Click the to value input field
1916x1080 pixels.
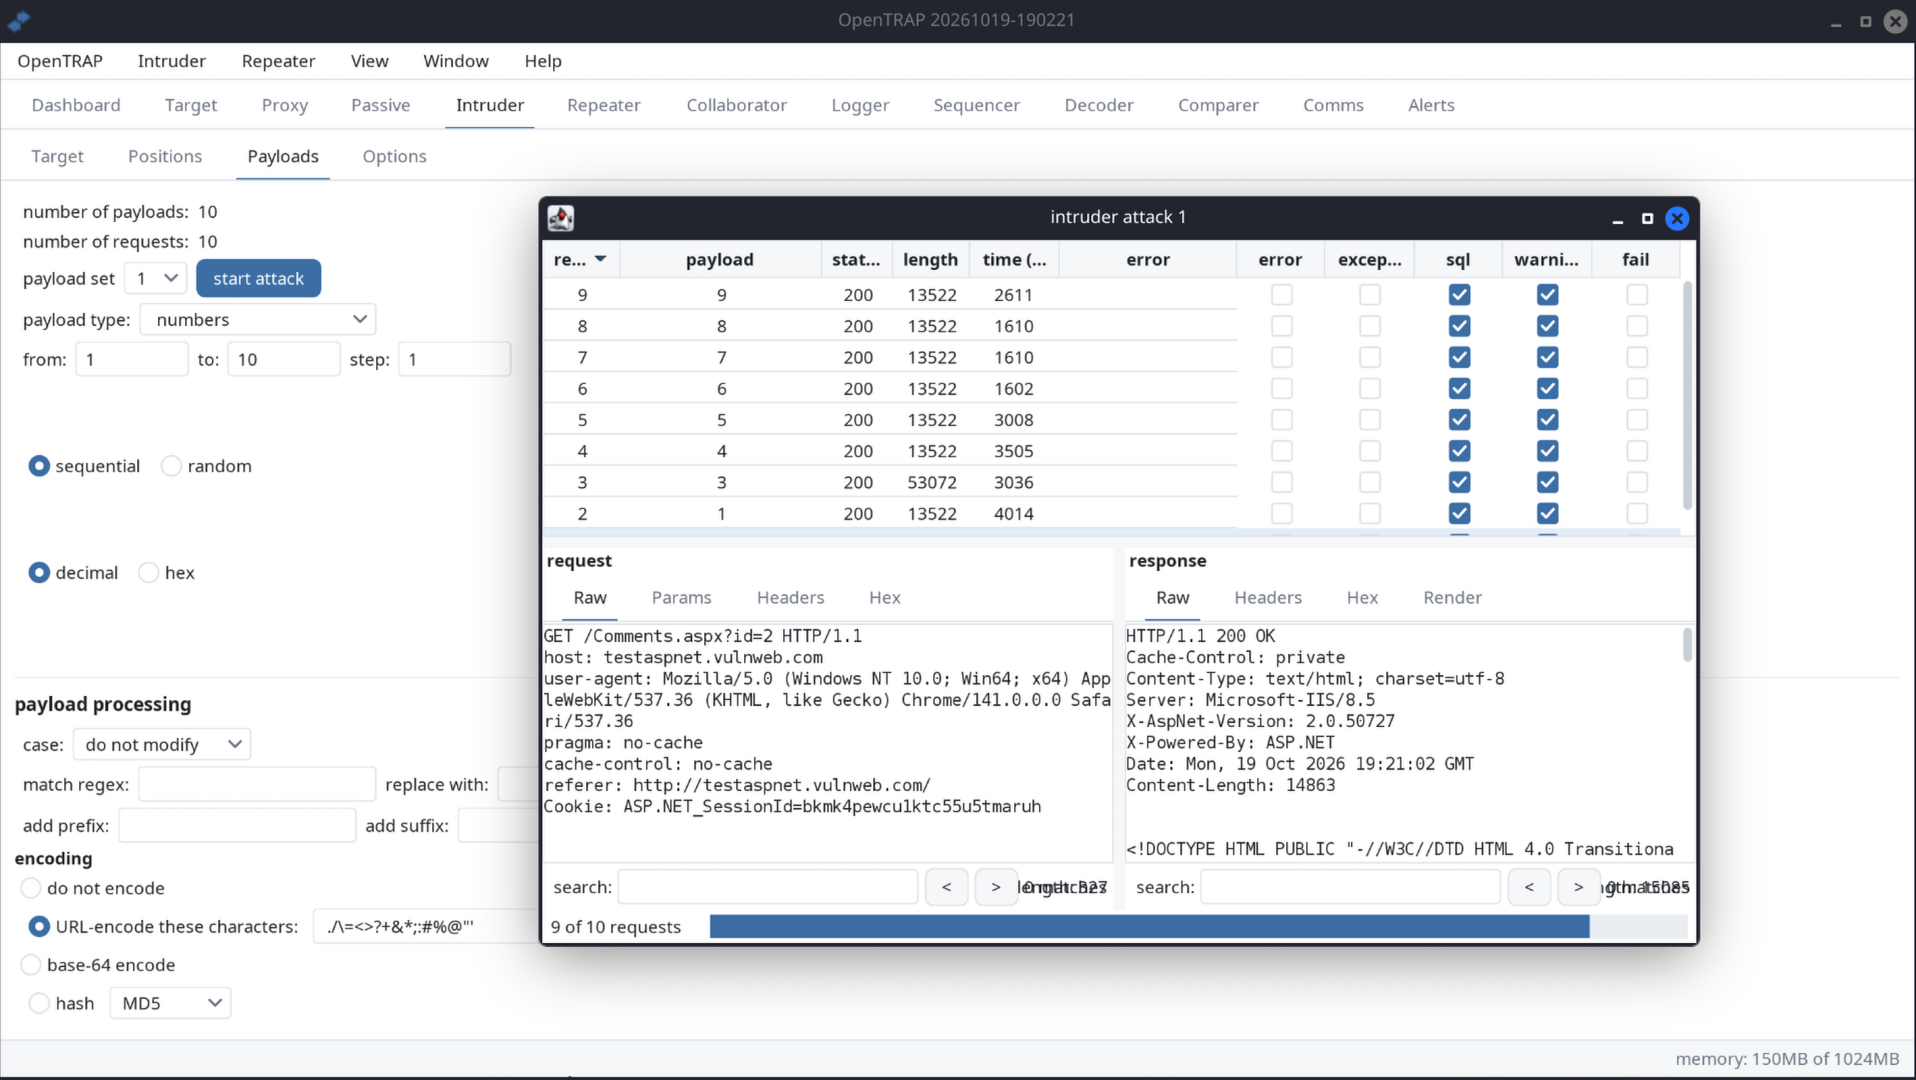pyautogui.click(x=283, y=359)
